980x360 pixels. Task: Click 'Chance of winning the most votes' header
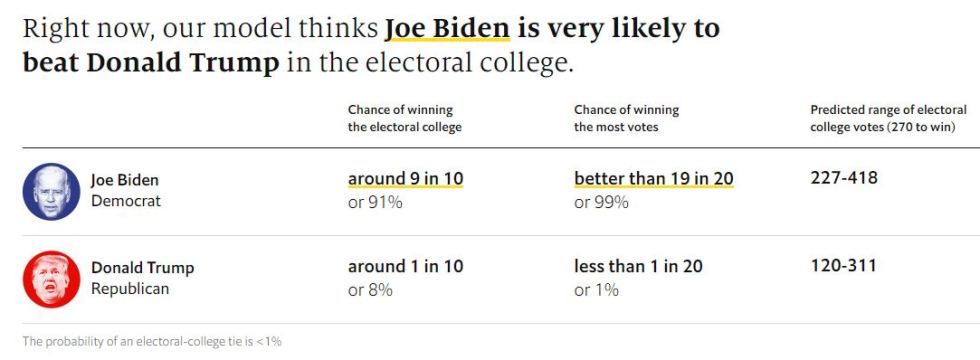[x=627, y=118]
